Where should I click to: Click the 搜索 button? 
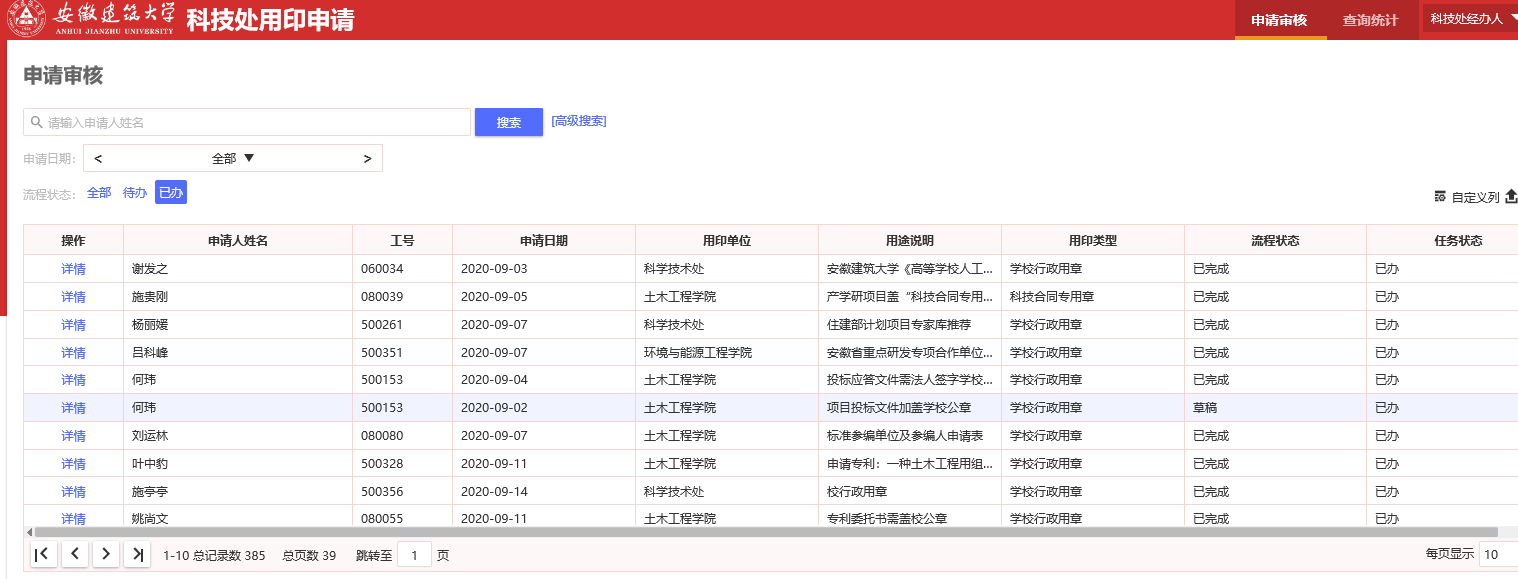pyautogui.click(x=509, y=122)
